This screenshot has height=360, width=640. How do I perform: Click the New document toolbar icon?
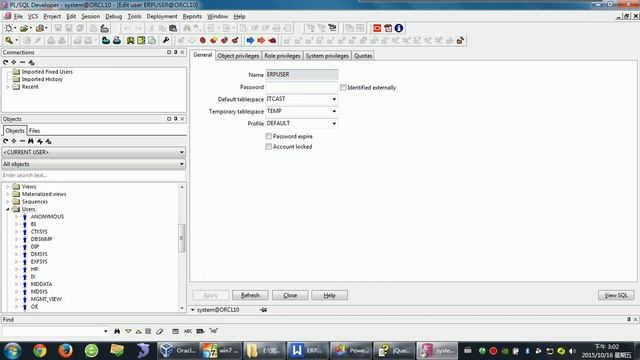click(x=8, y=28)
